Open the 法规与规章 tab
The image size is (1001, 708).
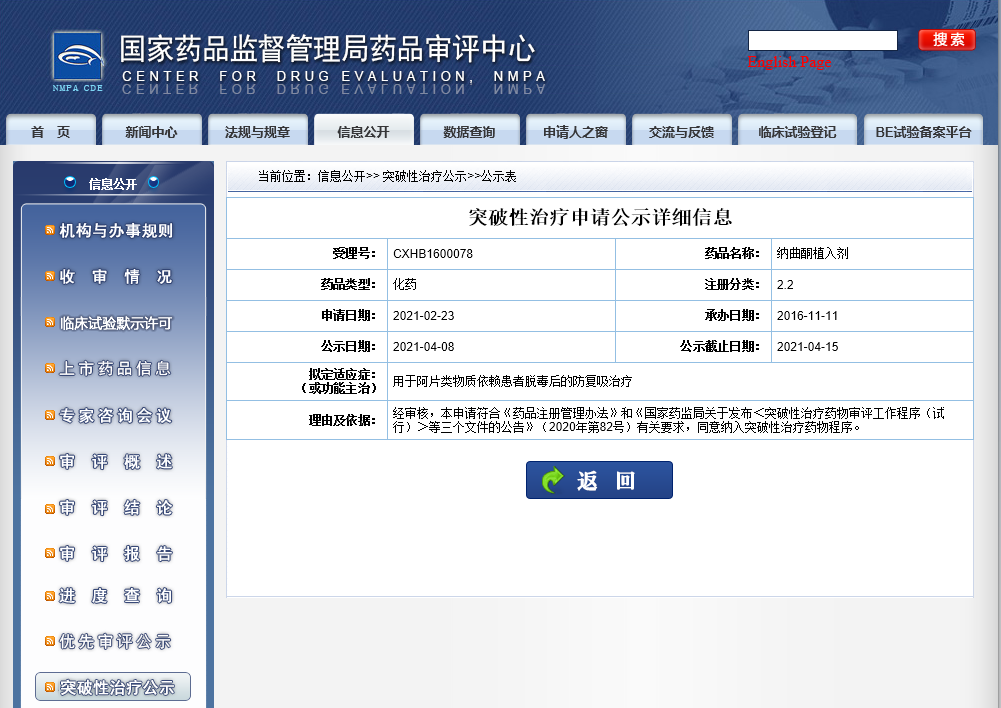click(x=257, y=130)
